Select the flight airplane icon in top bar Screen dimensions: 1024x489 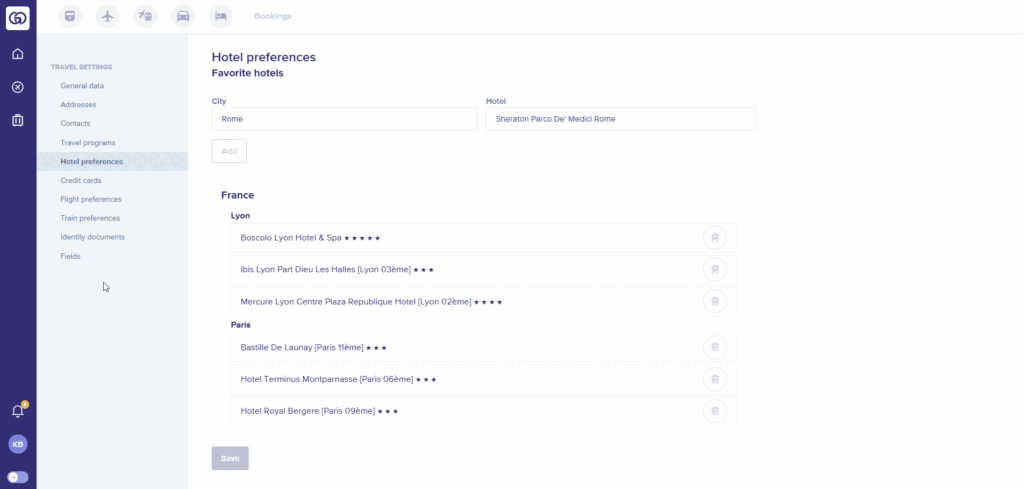(x=108, y=15)
